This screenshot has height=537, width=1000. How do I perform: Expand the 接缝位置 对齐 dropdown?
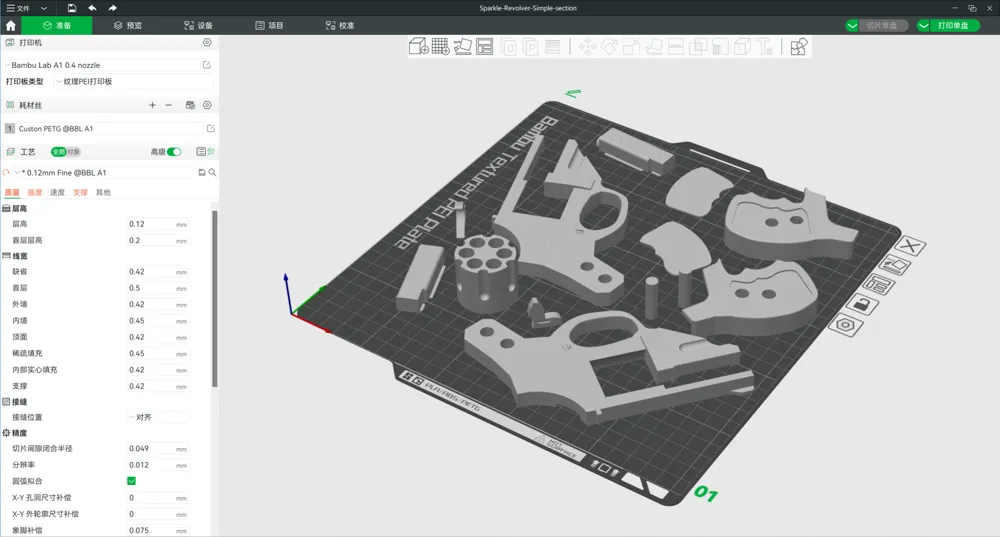157,417
